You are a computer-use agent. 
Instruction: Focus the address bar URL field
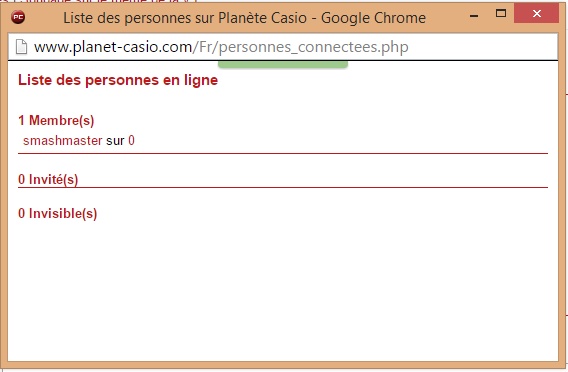coord(283,47)
